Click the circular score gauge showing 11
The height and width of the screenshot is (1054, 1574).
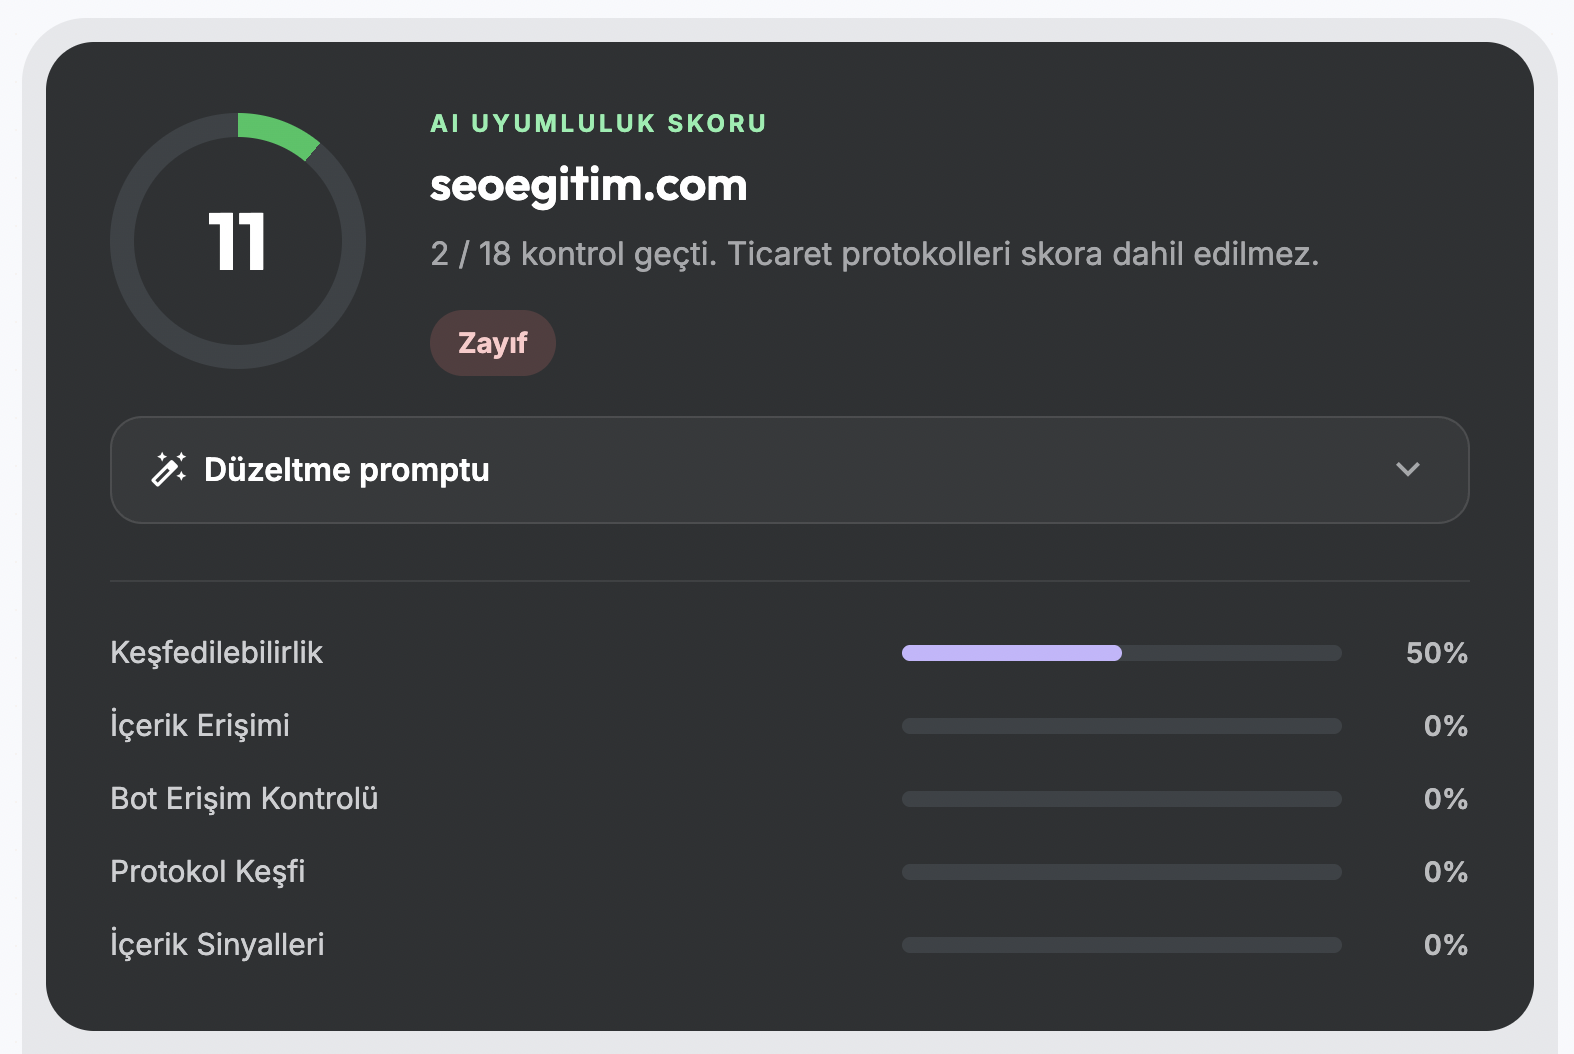pyautogui.click(x=238, y=241)
